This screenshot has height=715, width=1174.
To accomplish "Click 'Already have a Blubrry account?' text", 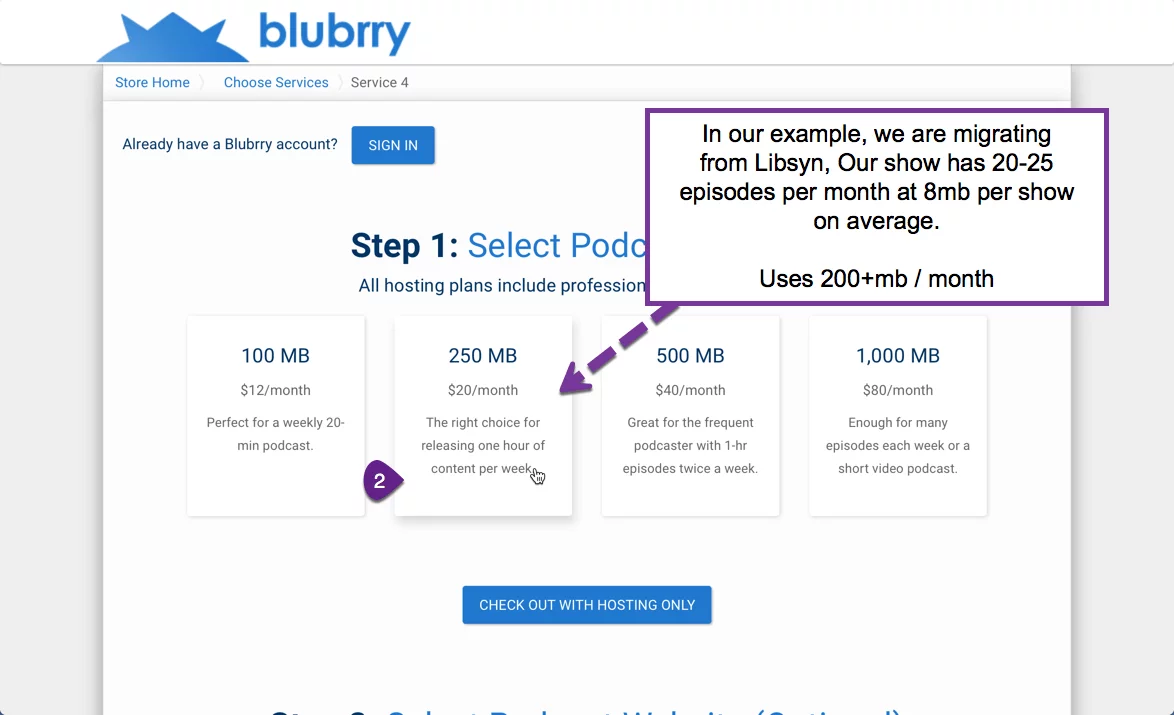I will click(x=230, y=144).
